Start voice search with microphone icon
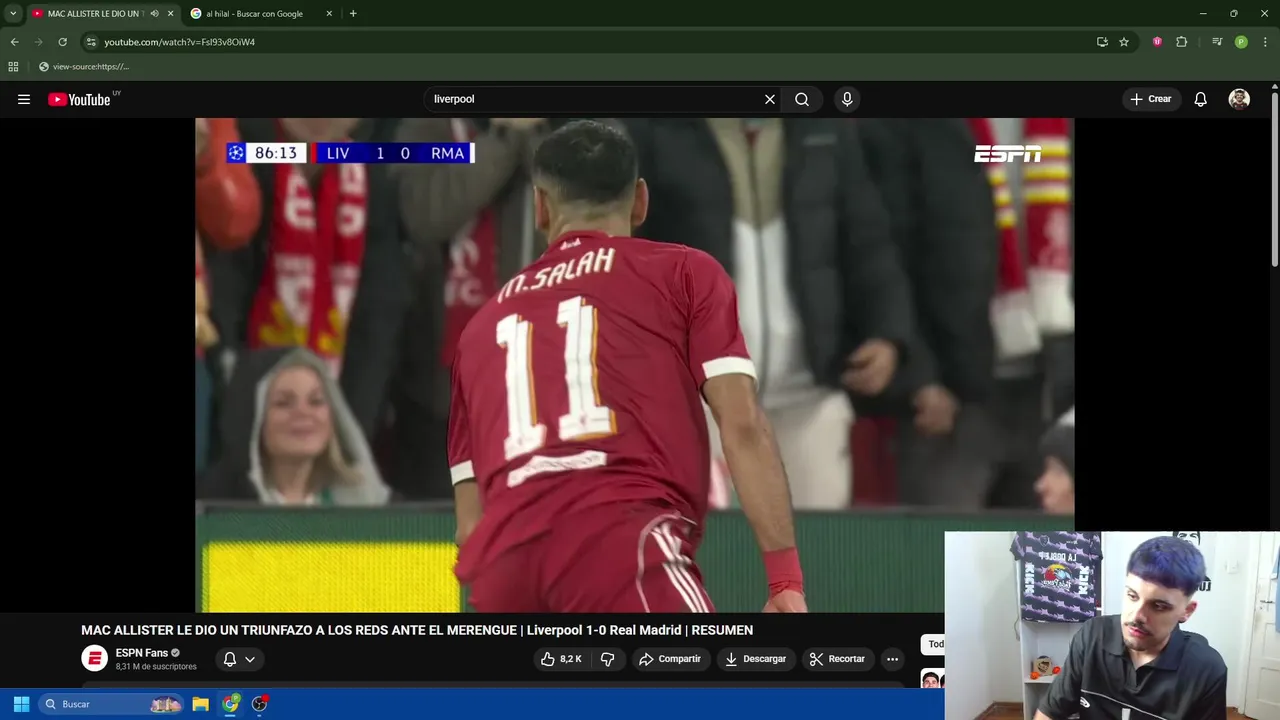Viewport: 1280px width, 720px height. [847, 99]
